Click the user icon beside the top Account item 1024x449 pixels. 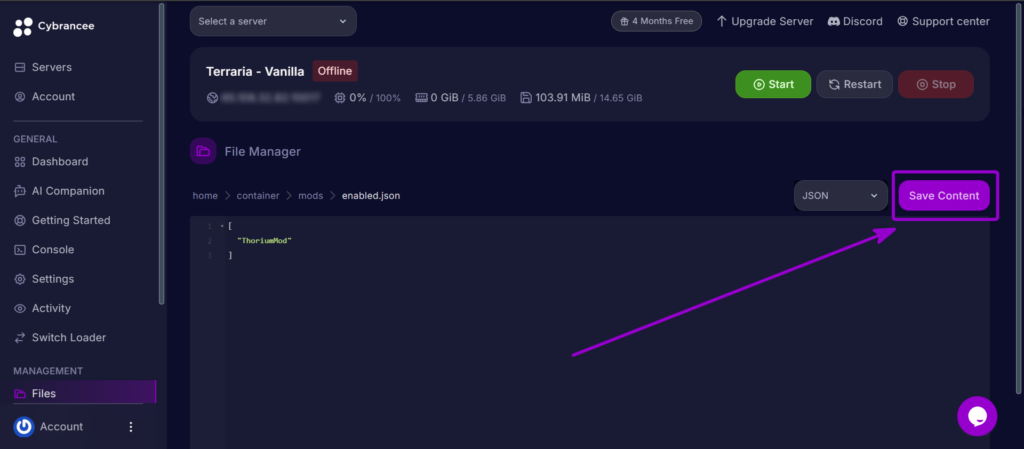tap(20, 97)
